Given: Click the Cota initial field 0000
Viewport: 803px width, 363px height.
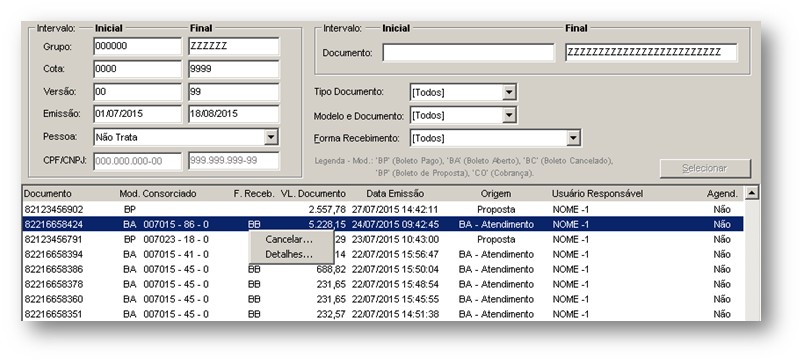Looking at the screenshot, I should click(137, 69).
